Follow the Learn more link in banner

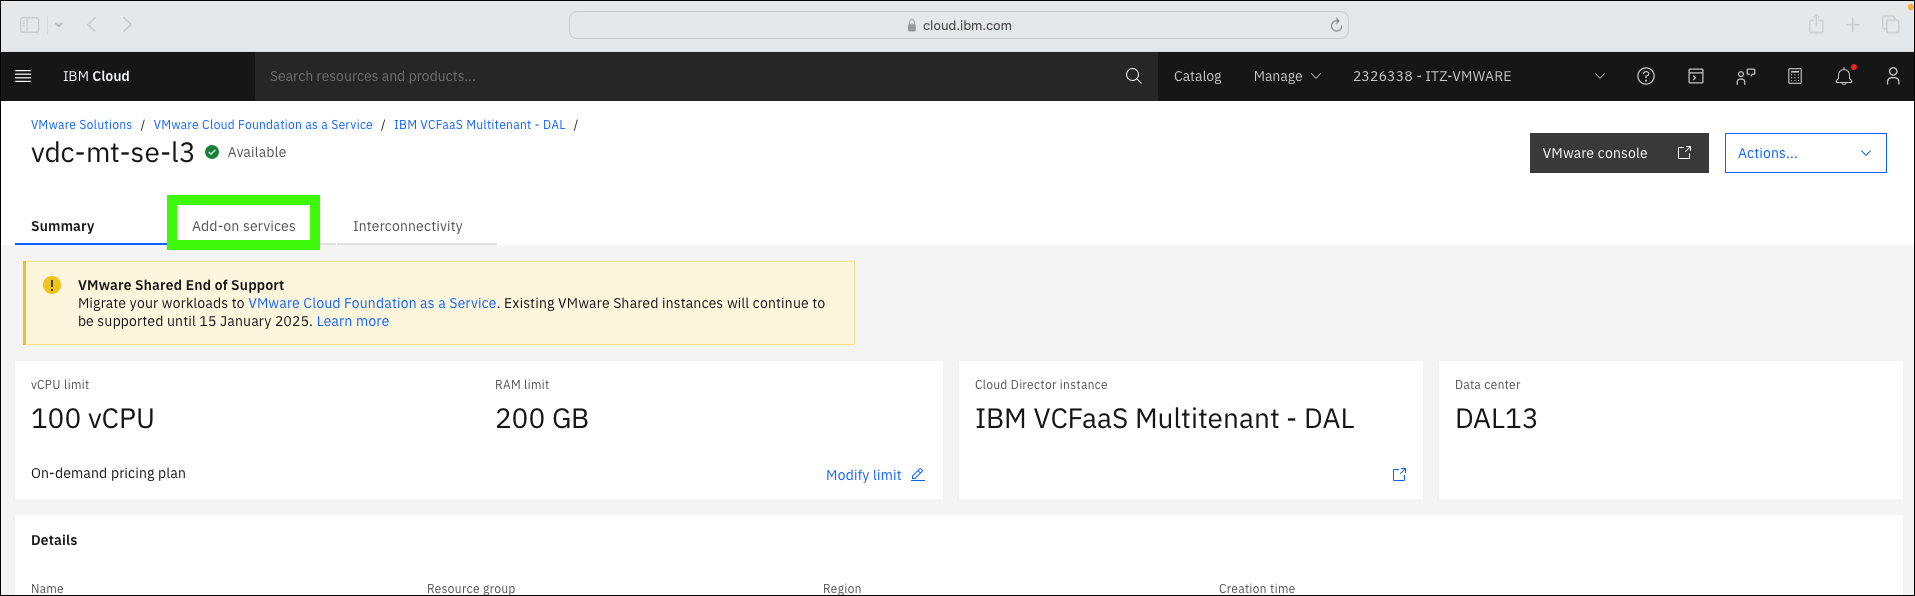pyautogui.click(x=353, y=321)
